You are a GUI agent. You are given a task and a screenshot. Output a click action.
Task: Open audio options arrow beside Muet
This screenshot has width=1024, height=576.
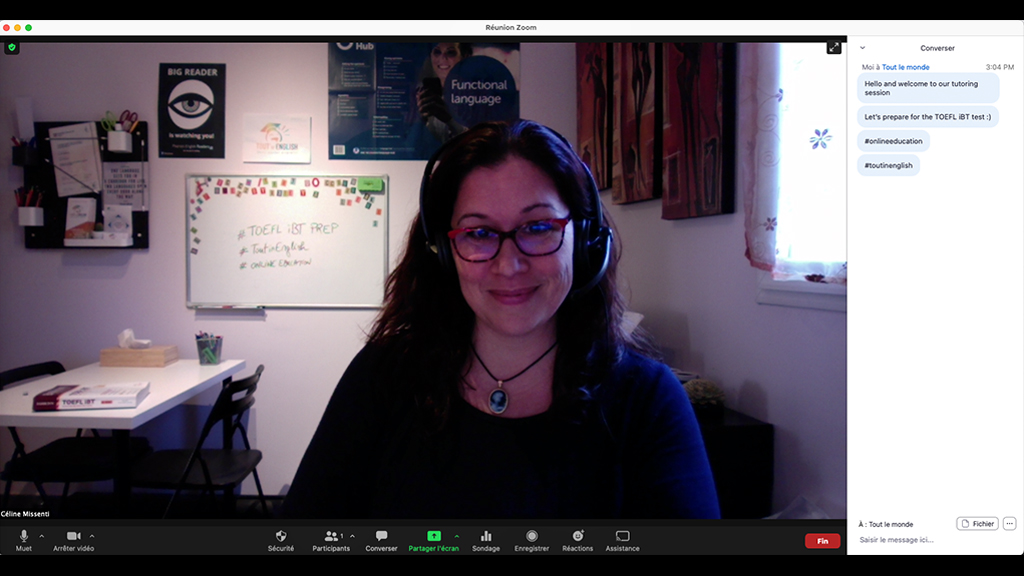point(42,536)
